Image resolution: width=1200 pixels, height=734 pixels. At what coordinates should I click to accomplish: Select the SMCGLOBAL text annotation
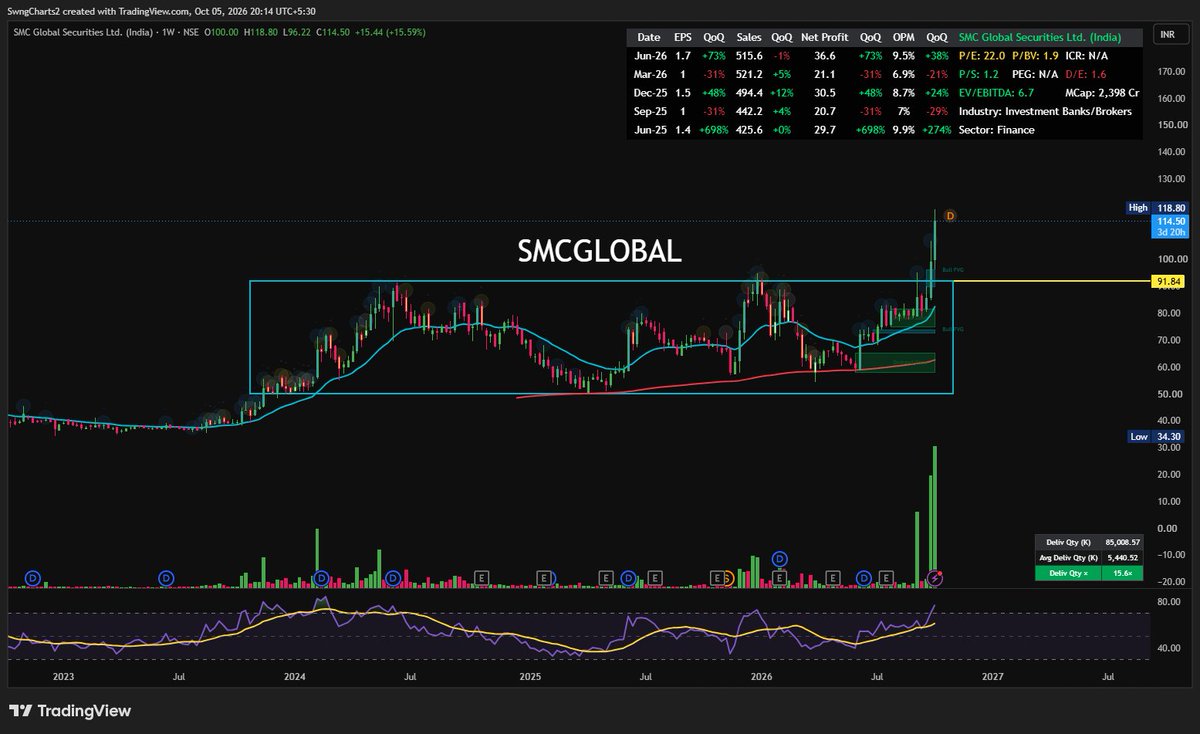(600, 253)
